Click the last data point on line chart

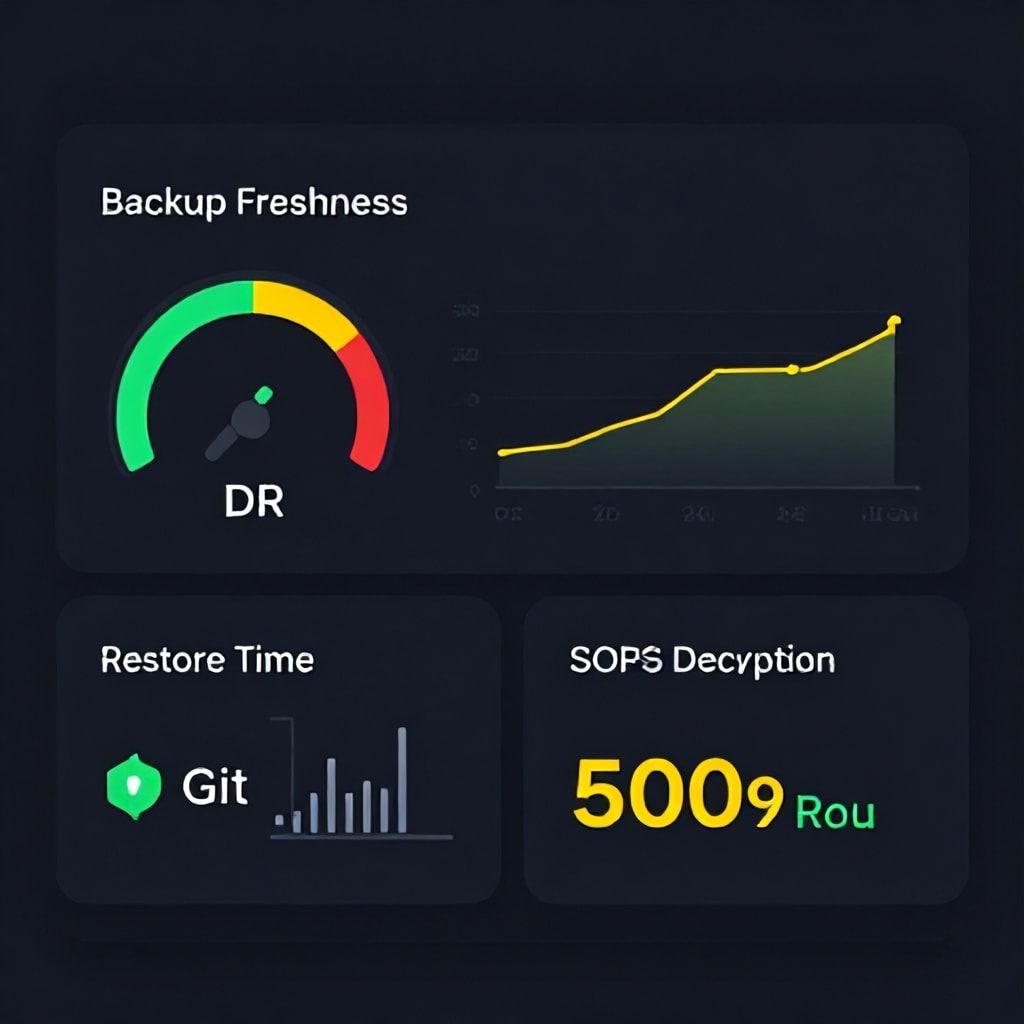(x=895, y=321)
